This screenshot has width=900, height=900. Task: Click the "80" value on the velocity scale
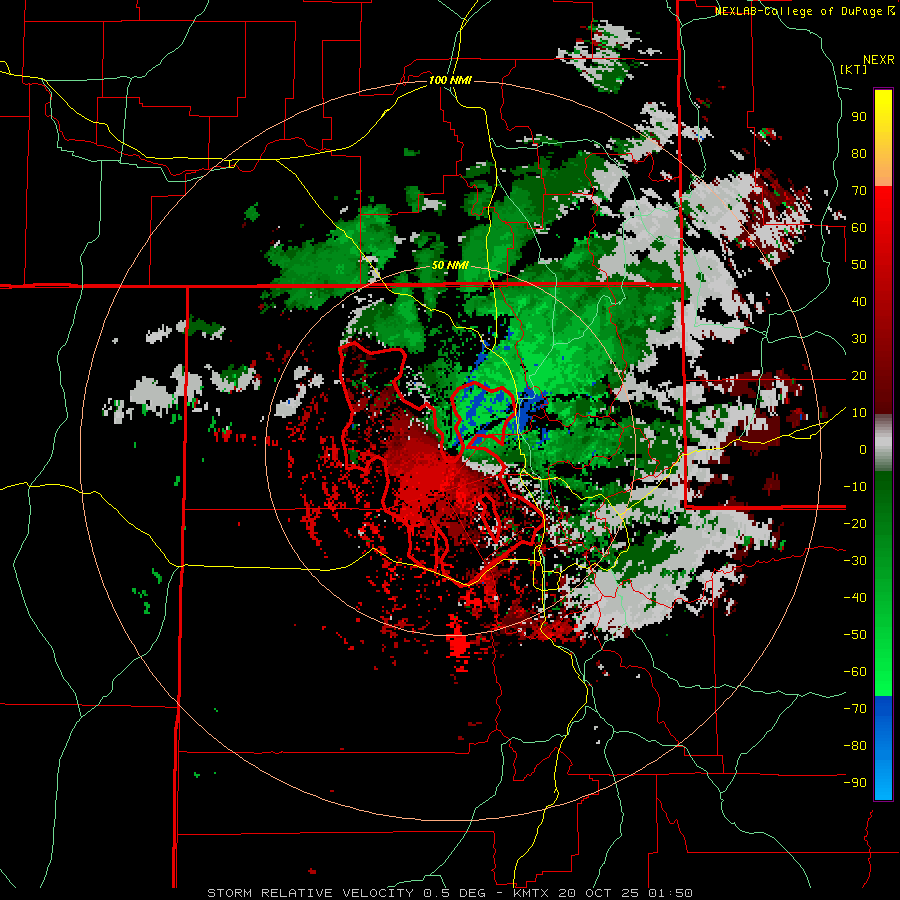859,154
